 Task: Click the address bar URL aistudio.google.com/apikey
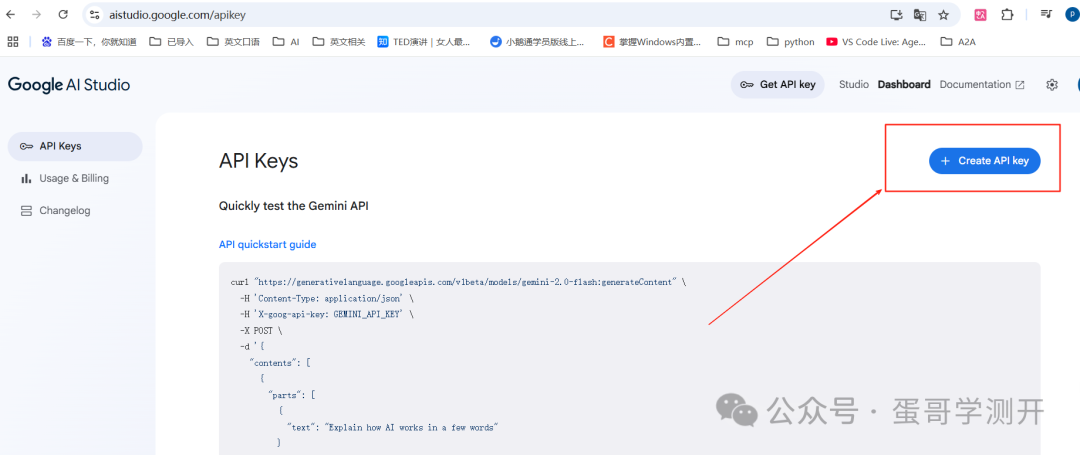pos(177,14)
